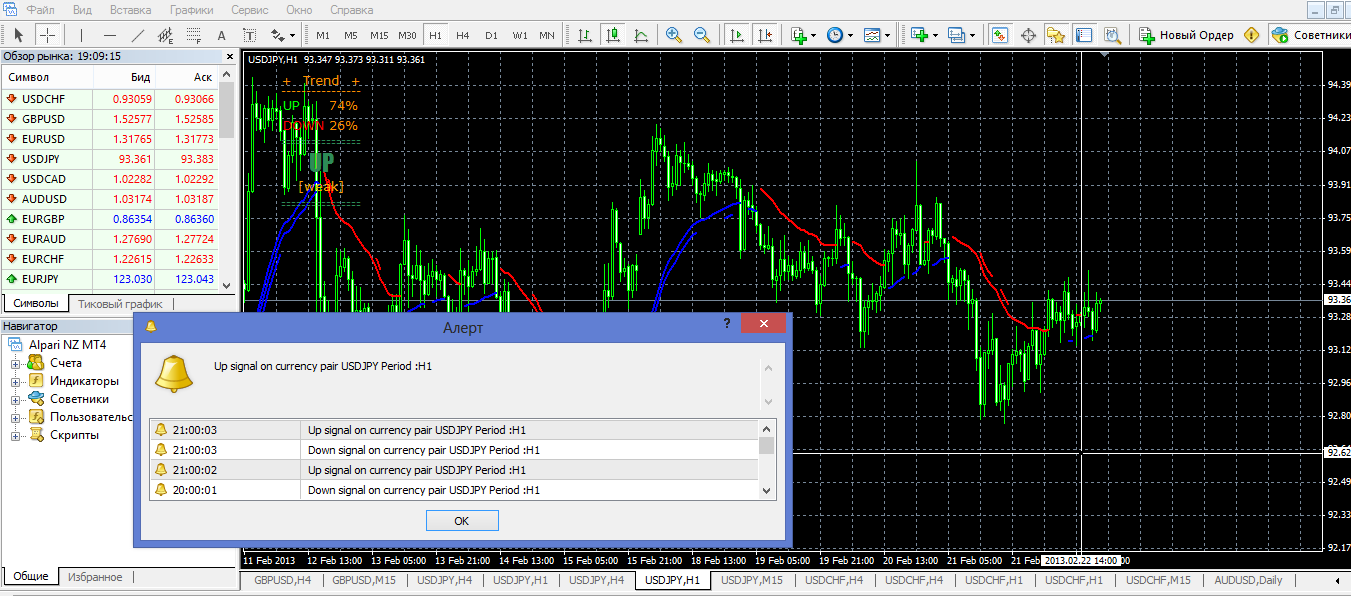Select the EURJPY symbol row
Screen dimensions: 1351x596
[108, 279]
